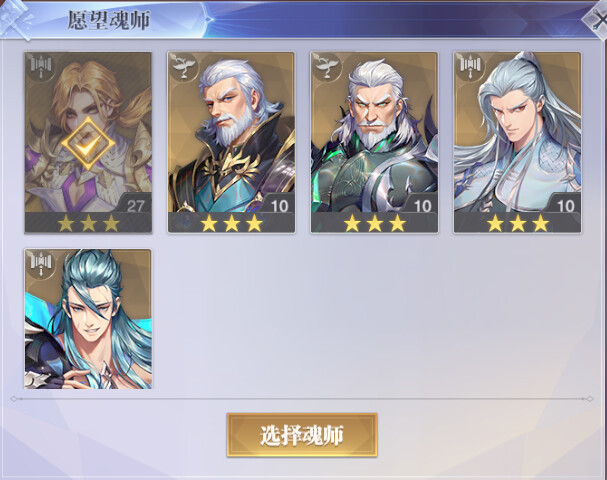Viewport: 607px width, 480px height.
Task: Close the 愿望魂师 dialog
Action: coord(598,19)
